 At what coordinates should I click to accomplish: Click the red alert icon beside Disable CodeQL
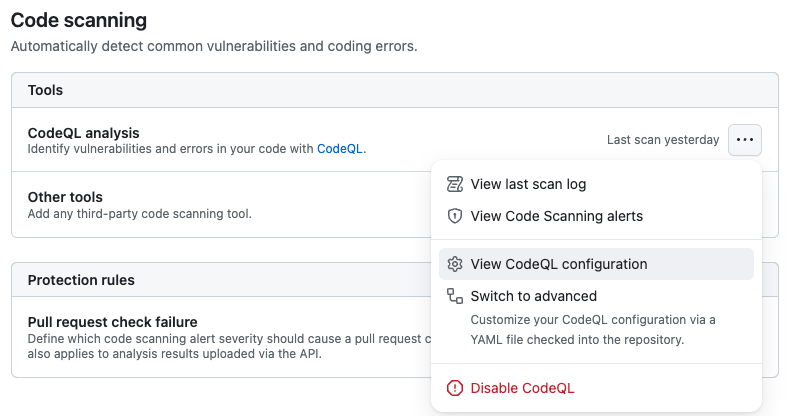454,388
